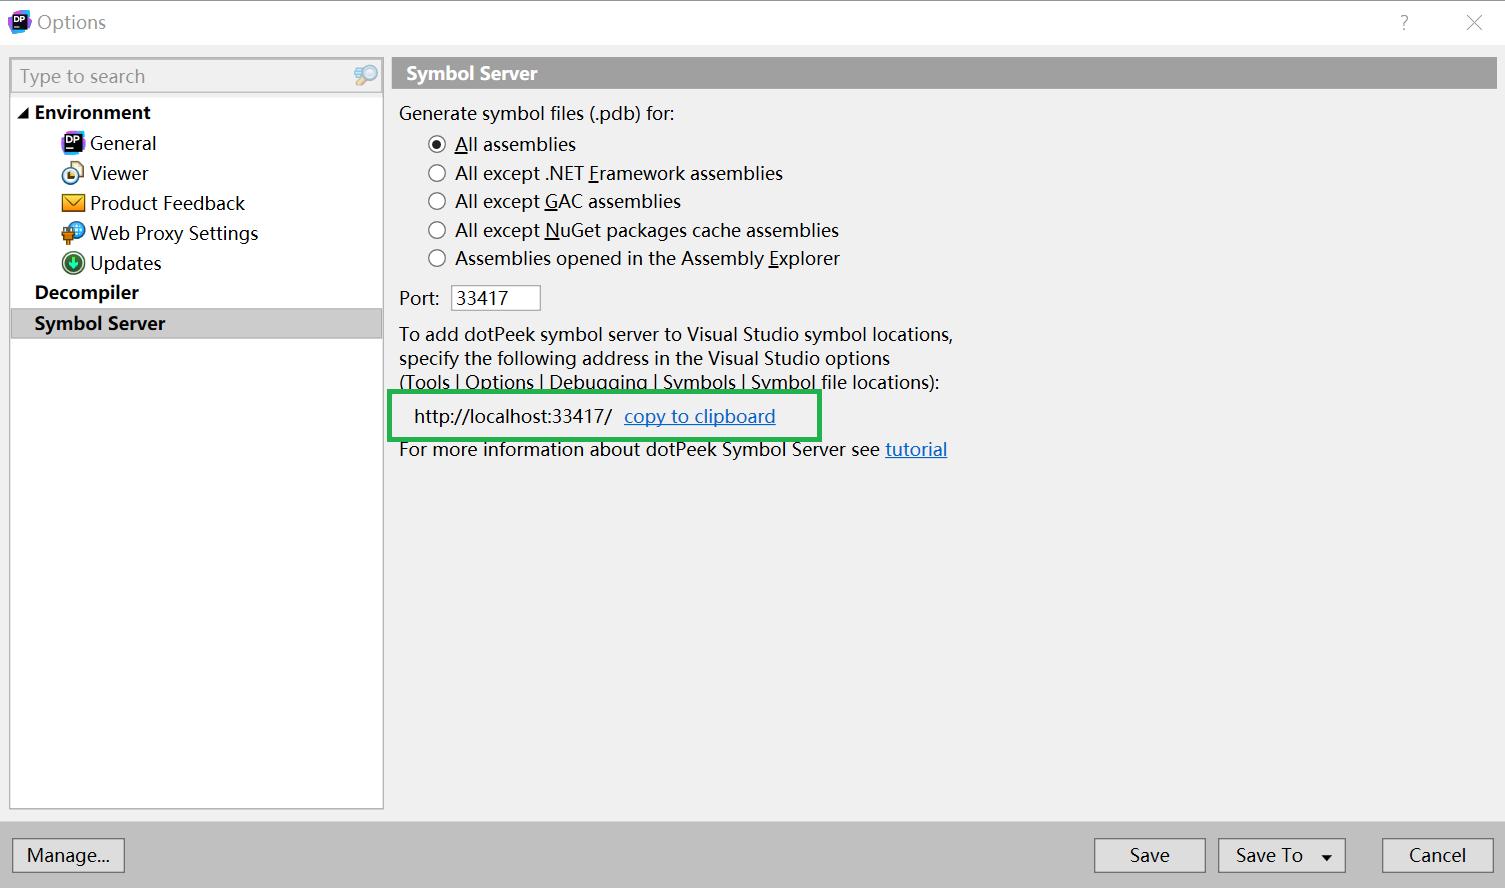
Task: Select Assemblies opened in the Assembly Explorer
Action: (437, 258)
